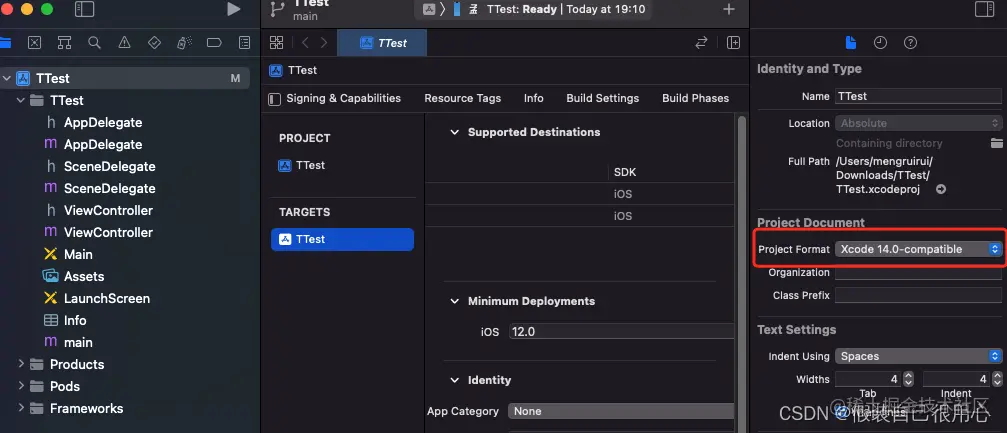Open Indent Using Spaces dropdown
This screenshot has width=1007, height=433.
[918, 356]
